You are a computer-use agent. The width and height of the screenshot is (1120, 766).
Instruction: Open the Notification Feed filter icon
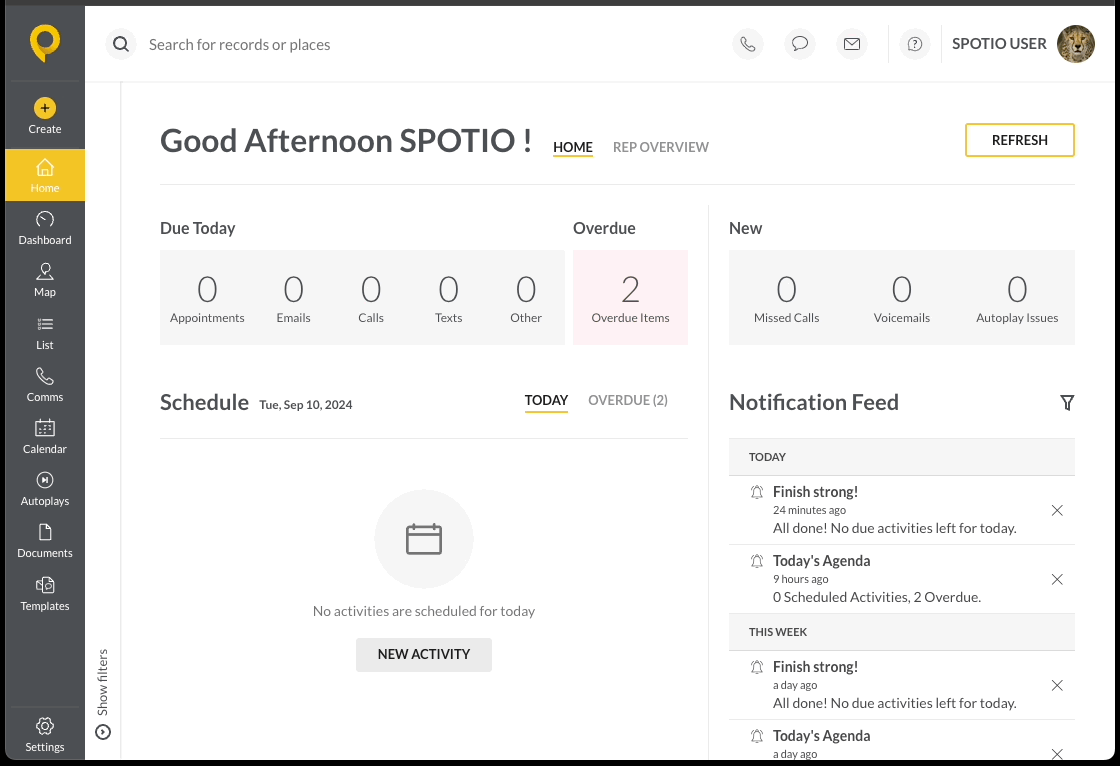click(x=1066, y=403)
